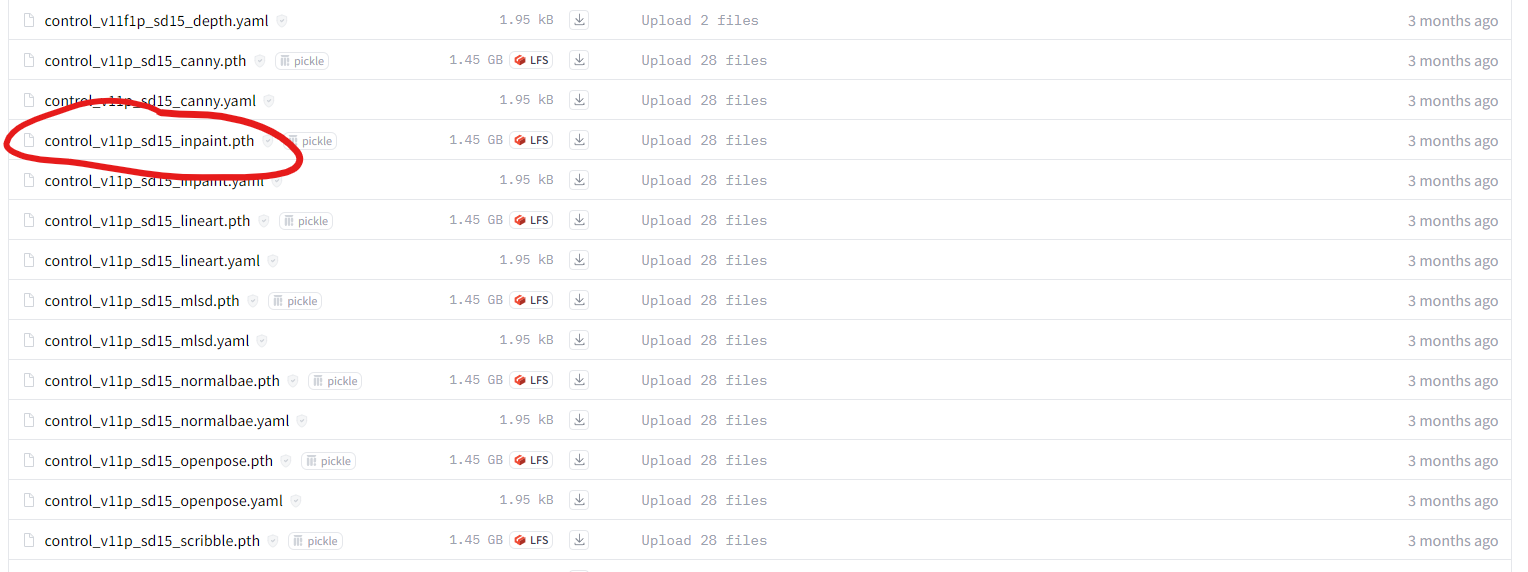This screenshot has height=572, width=1528.
Task: Open 'Upload 2 files' commit message
Action: (700, 20)
